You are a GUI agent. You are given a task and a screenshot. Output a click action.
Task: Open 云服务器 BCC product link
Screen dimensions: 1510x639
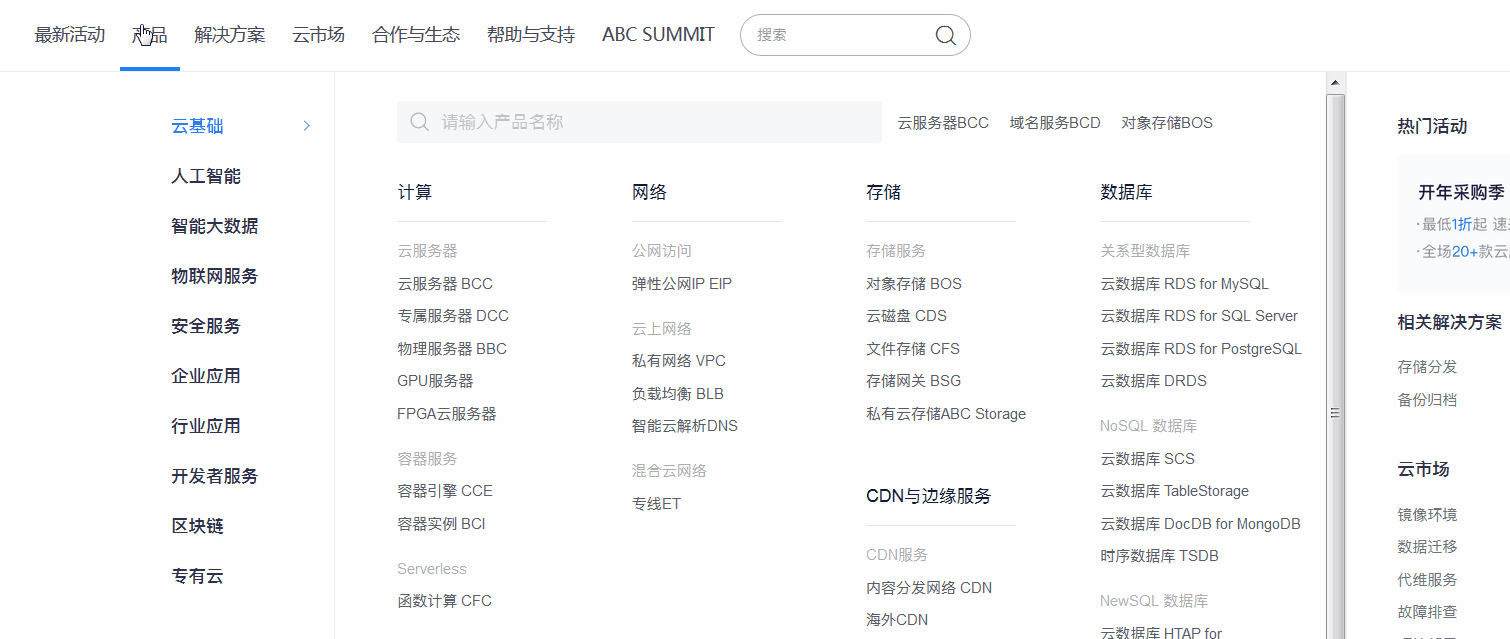point(445,284)
